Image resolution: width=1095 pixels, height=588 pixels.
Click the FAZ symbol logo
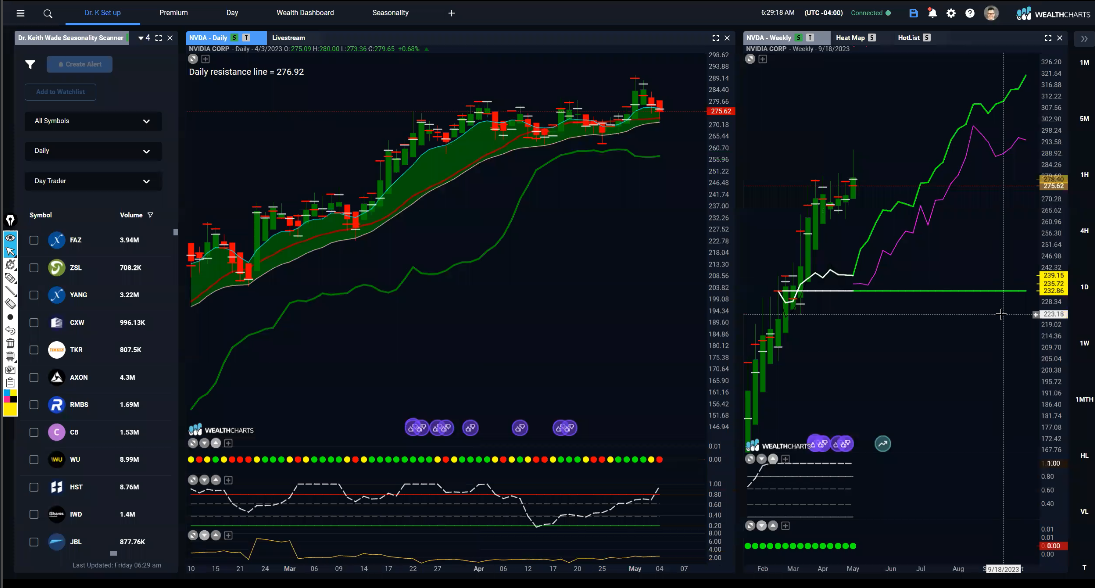tap(57, 240)
